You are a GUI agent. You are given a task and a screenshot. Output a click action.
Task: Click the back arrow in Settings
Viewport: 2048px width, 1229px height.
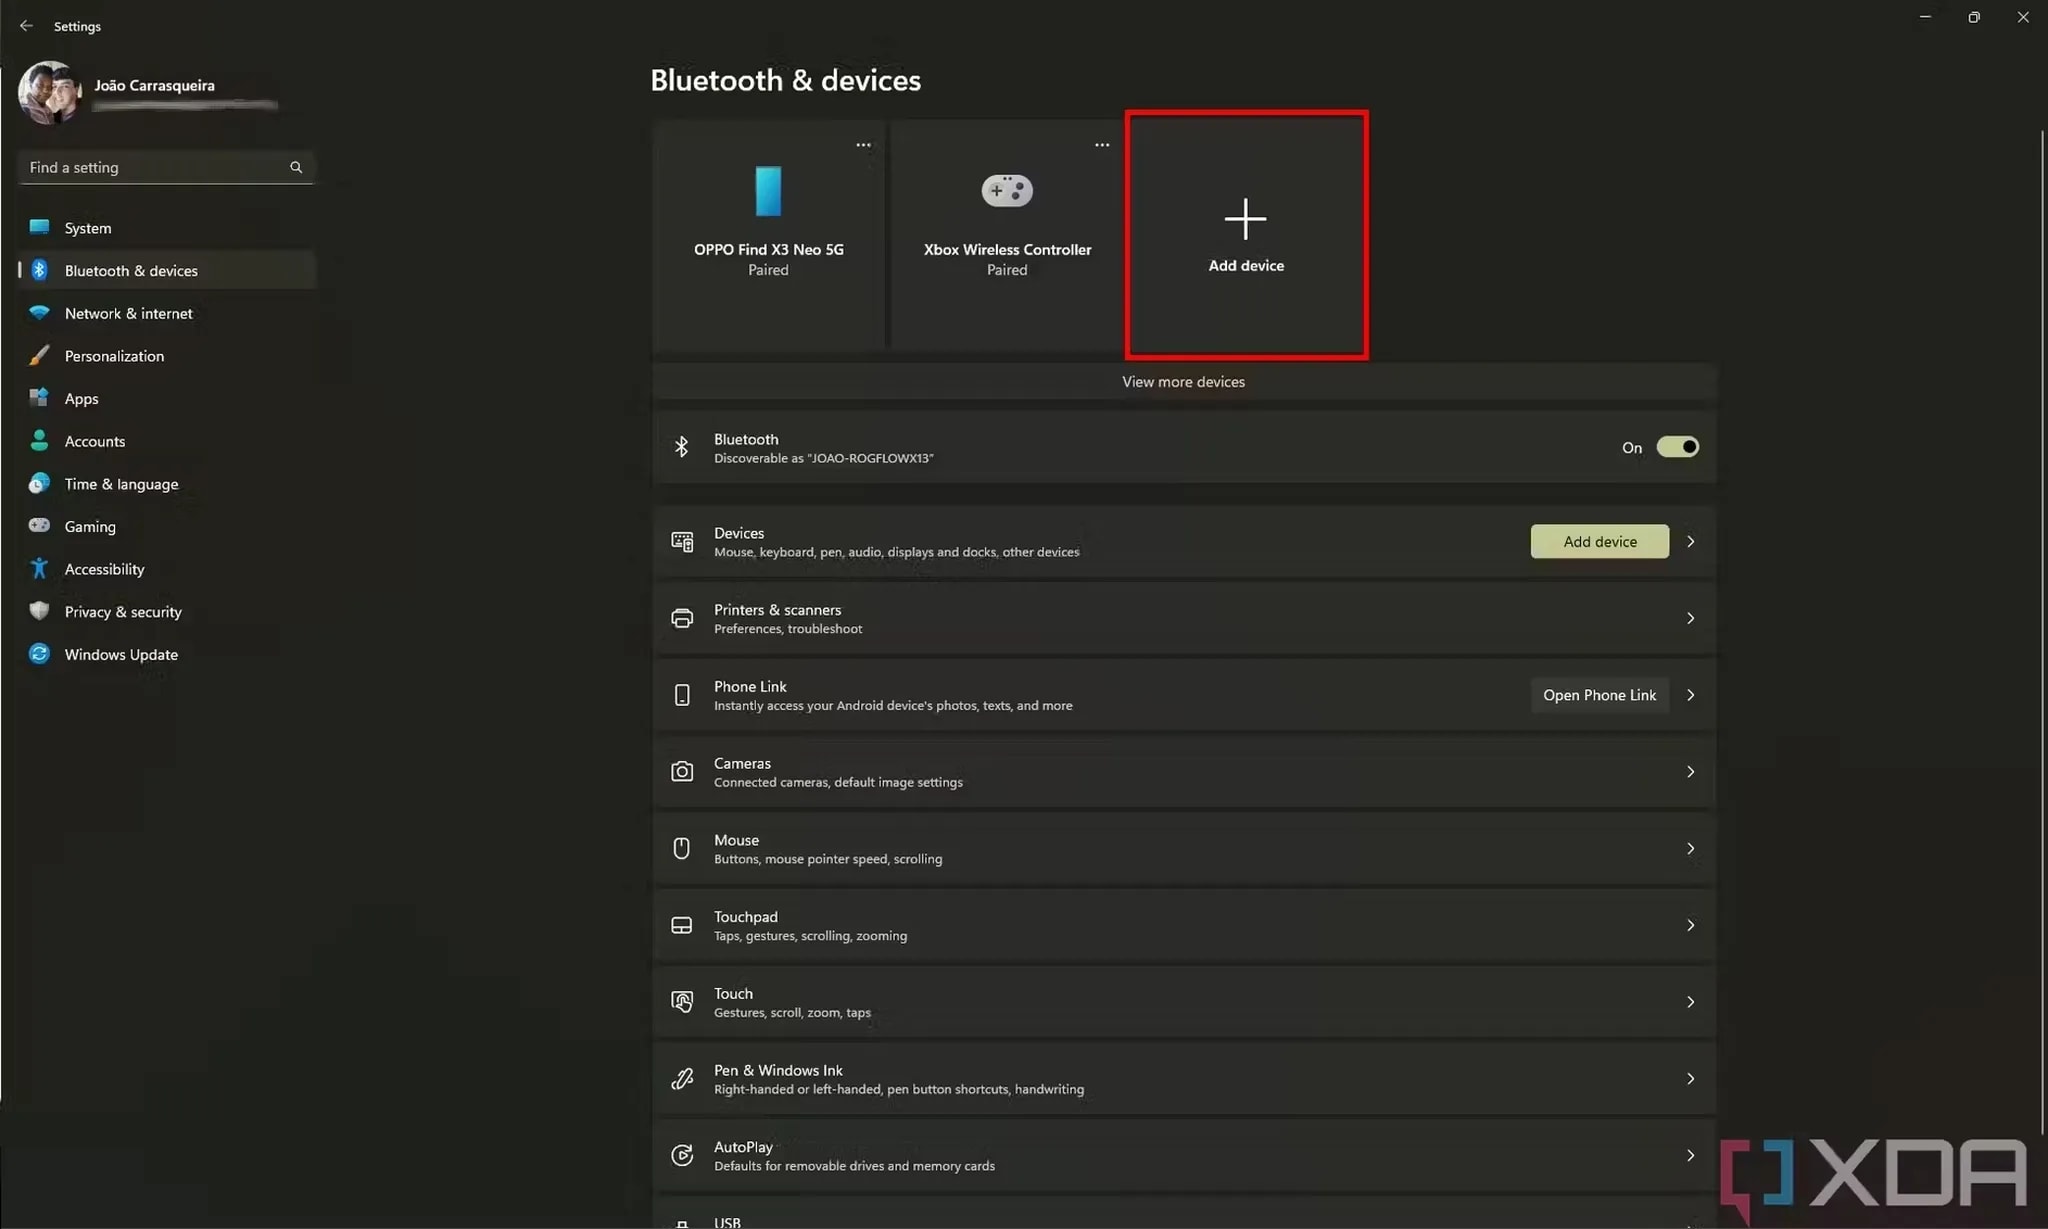click(x=26, y=26)
